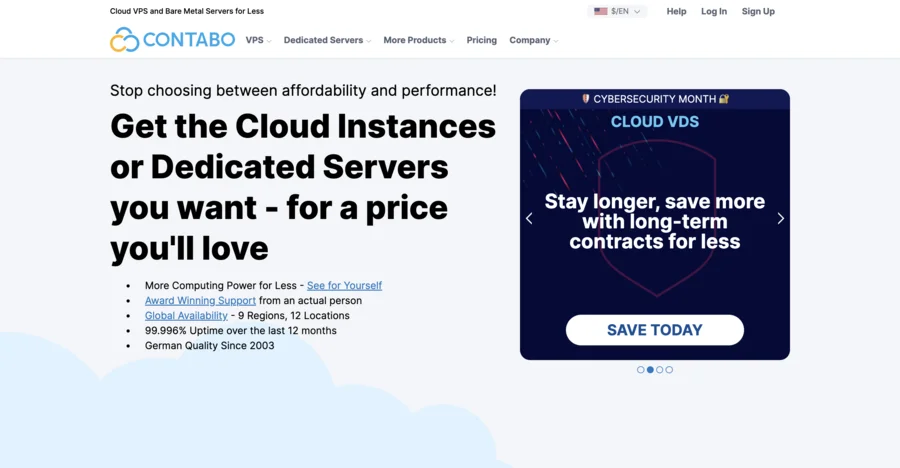Viewport: 900px width, 468px height.
Task: Expand the More Products menu
Action: (418, 40)
